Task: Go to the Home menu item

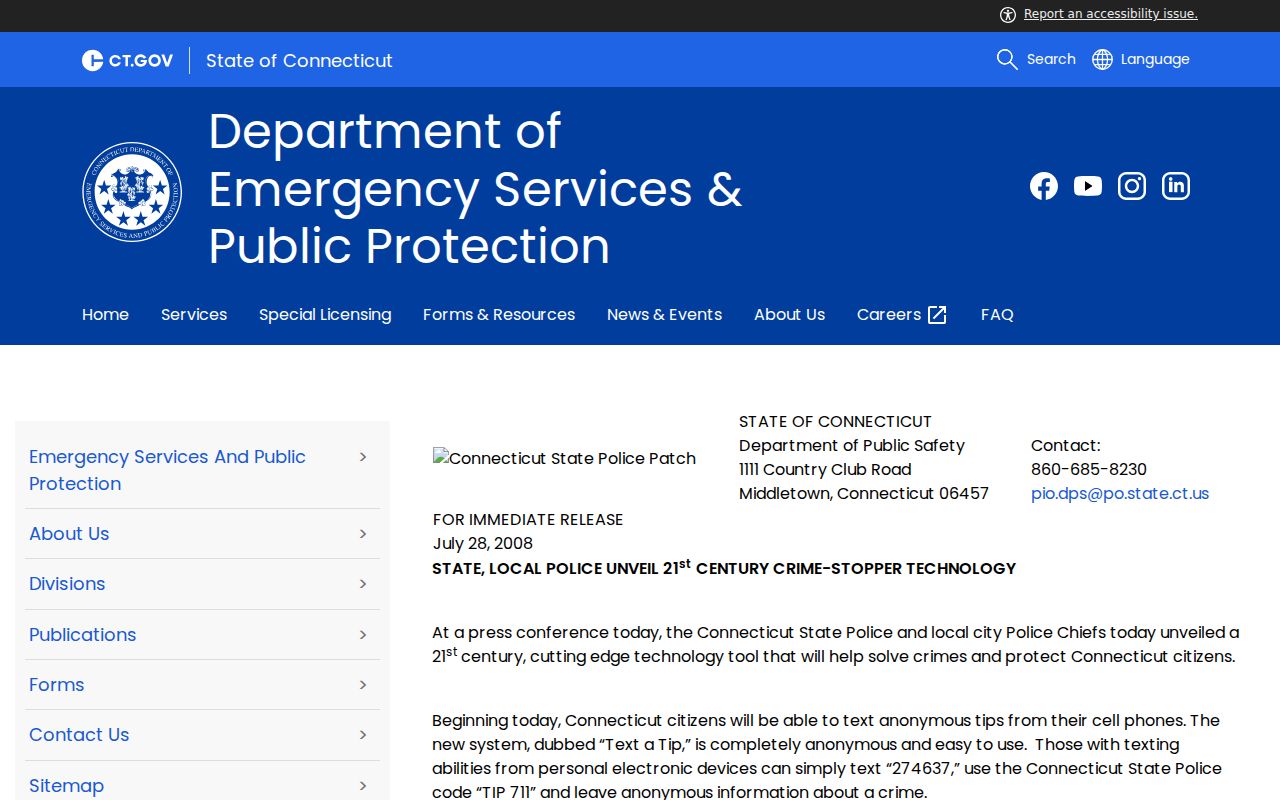Action: [x=105, y=314]
